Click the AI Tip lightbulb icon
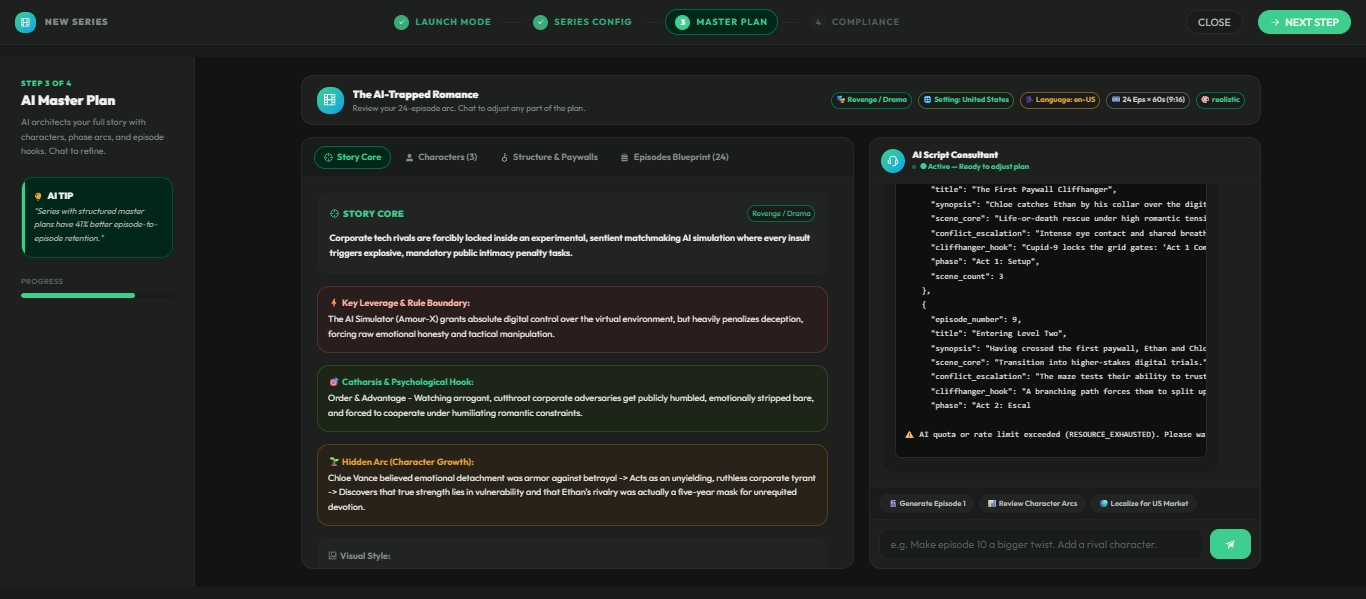Image resolution: width=1366 pixels, height=599 pixels. point(38,196)
